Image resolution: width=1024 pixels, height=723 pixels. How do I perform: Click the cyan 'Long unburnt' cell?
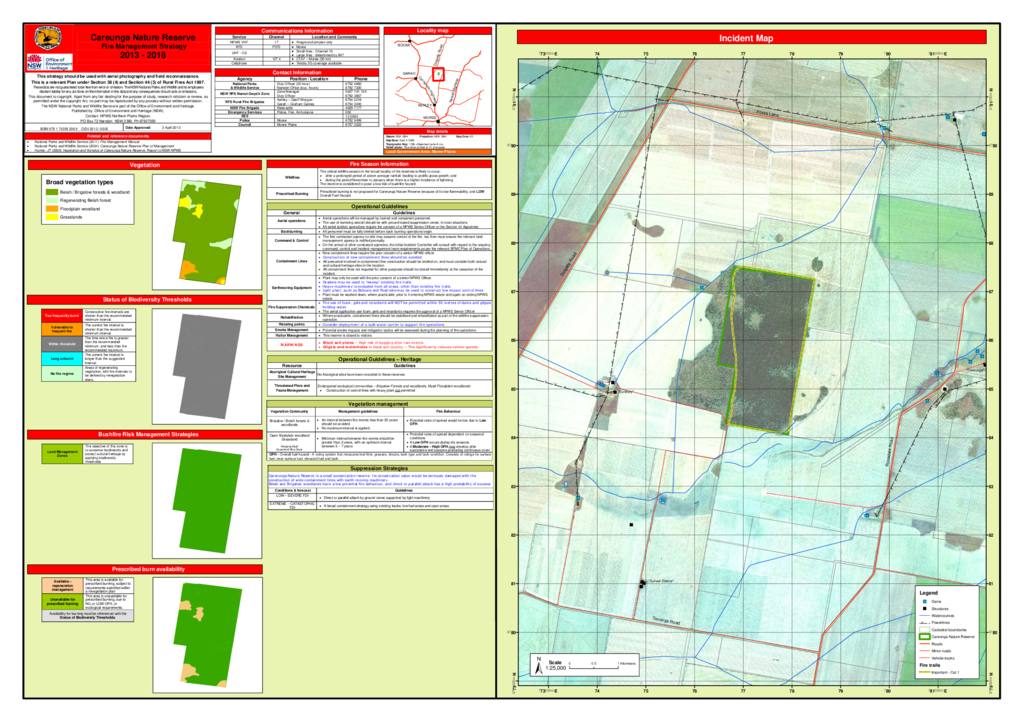pos(62,359)
